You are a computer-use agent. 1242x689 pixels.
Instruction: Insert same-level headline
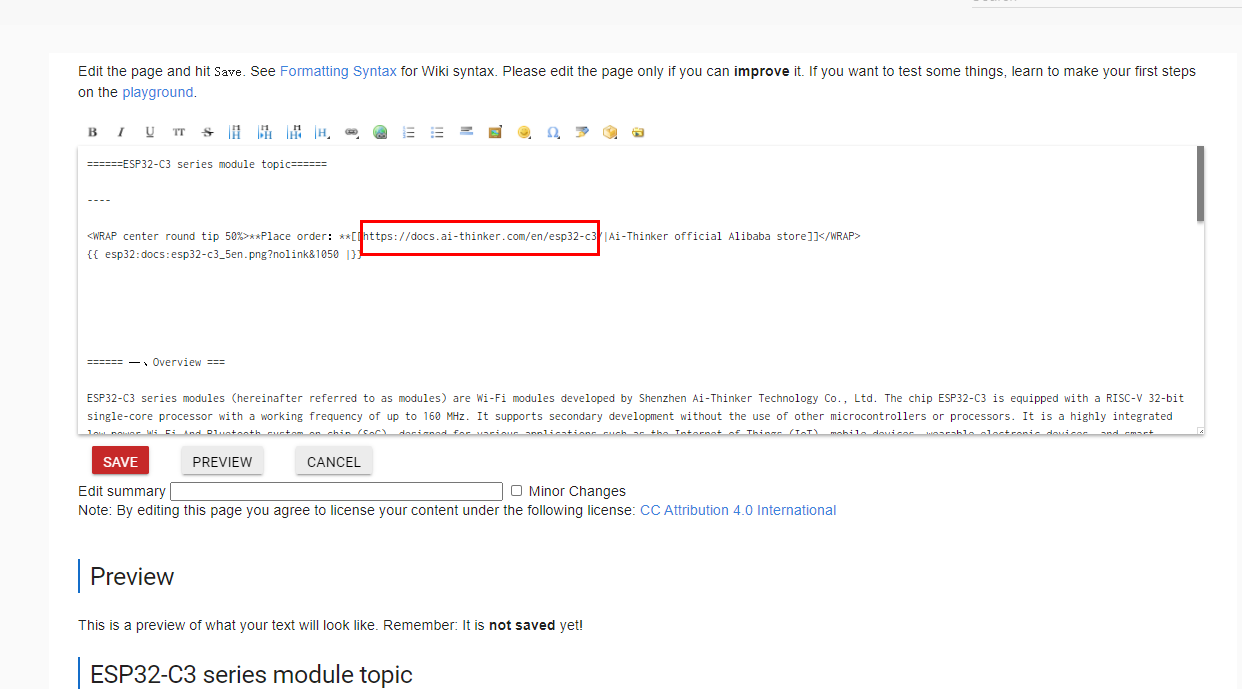point(236,132)
